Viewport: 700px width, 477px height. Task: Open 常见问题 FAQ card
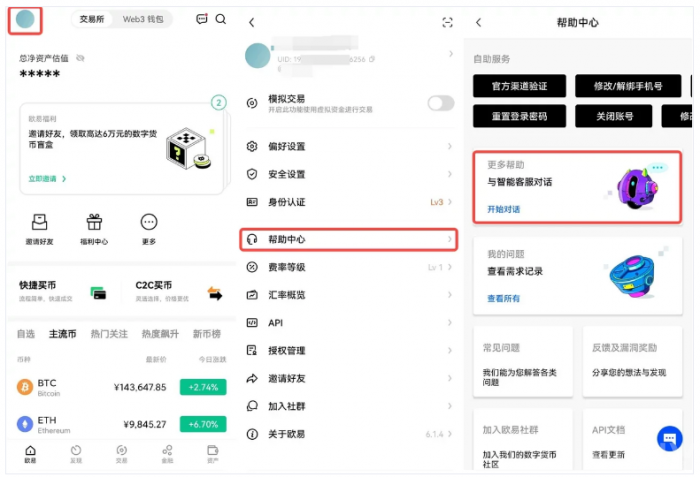pos(523,362)
